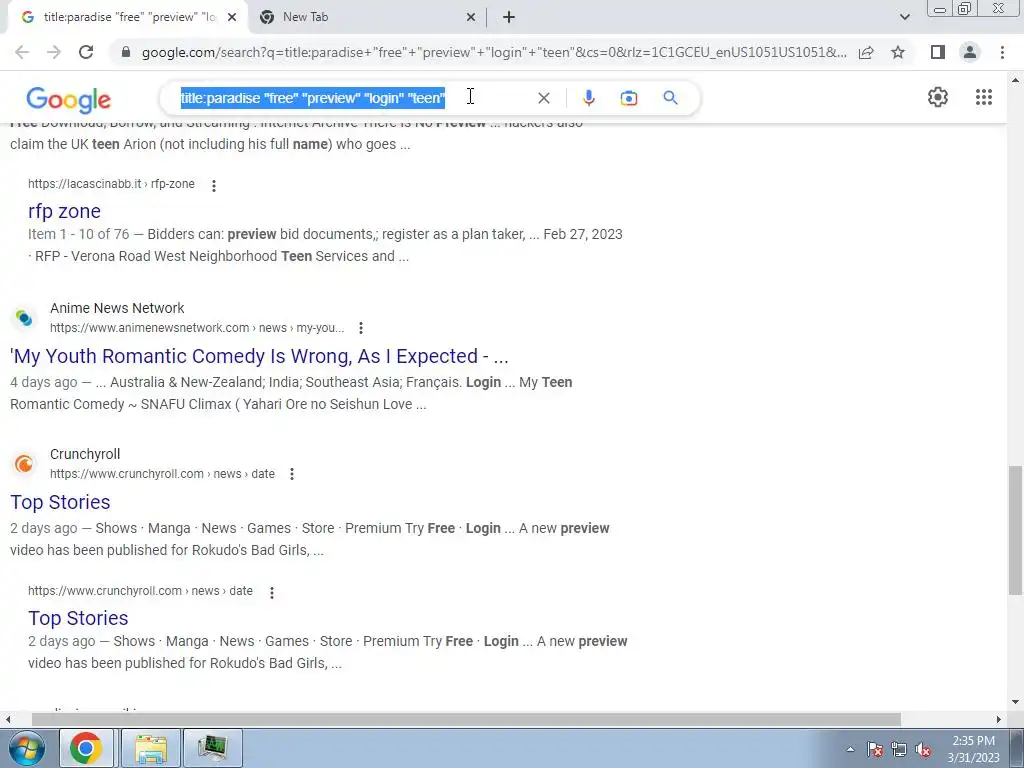Open the Windows Start button

tap(27, 748)
